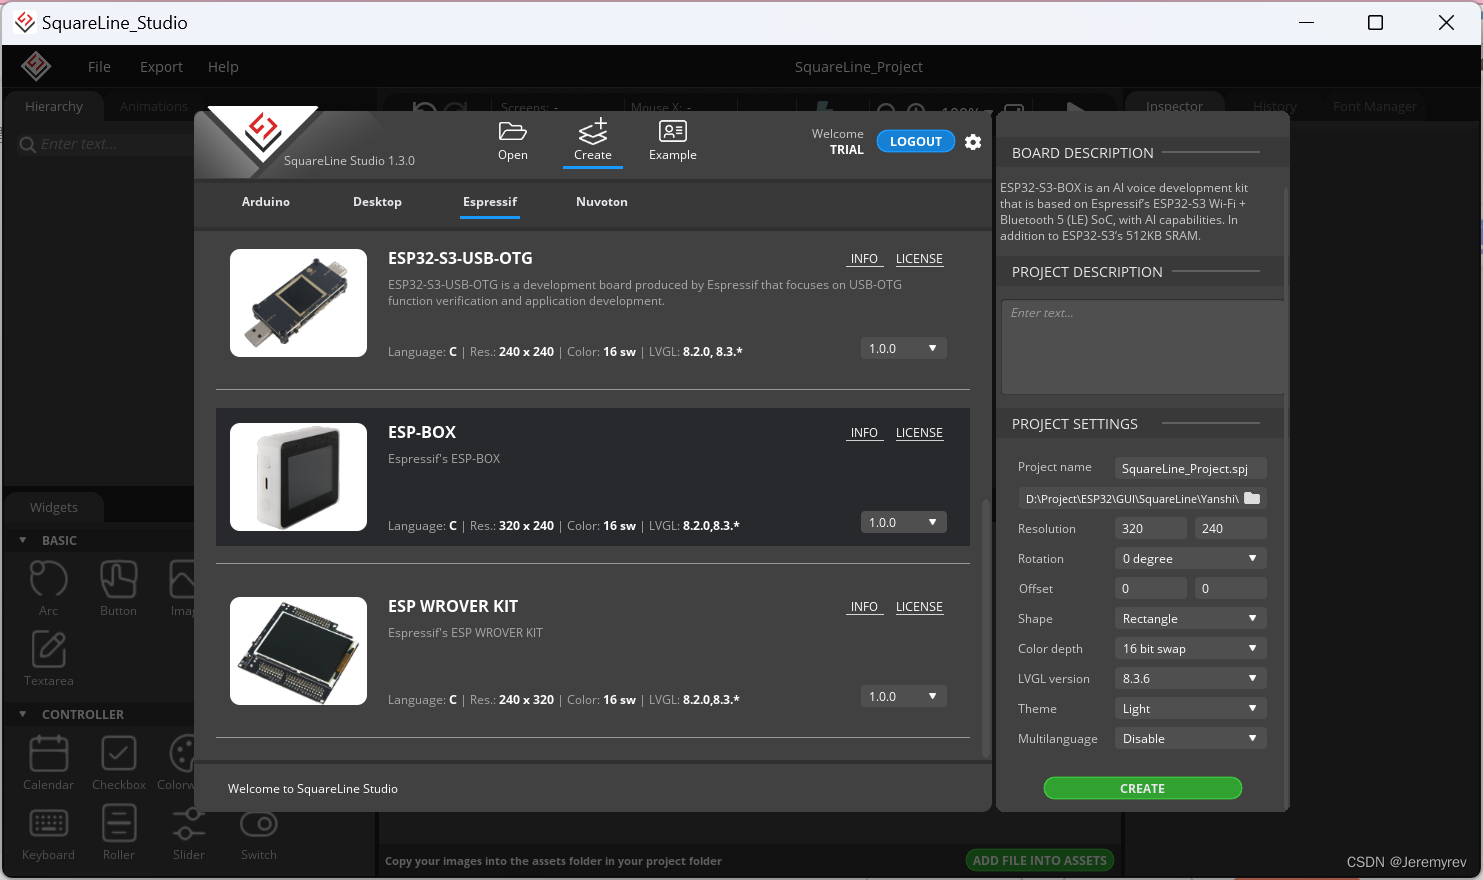Open settings gear next to LOGOUT
The width and height of the screenshot is (1483, 880).
coord(973,142)
